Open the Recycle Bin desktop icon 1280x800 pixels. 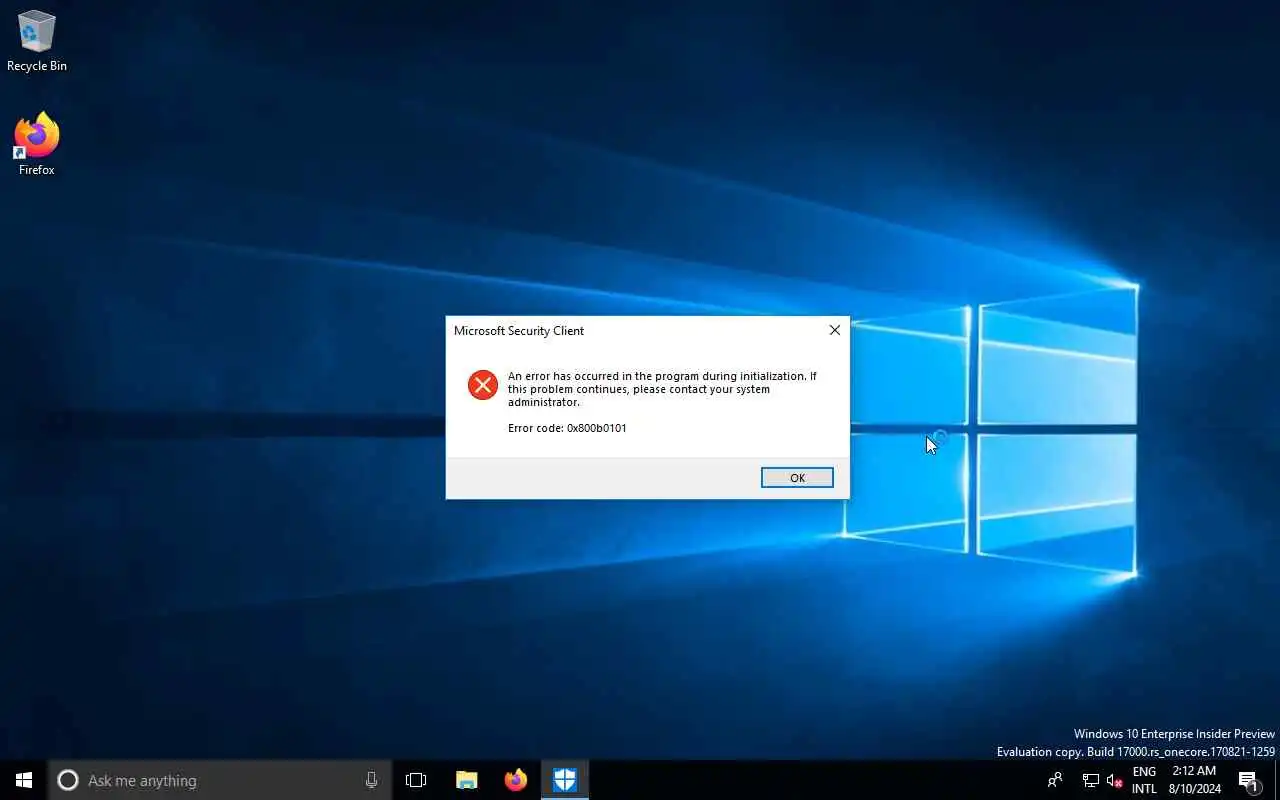[x=37, y=42]
